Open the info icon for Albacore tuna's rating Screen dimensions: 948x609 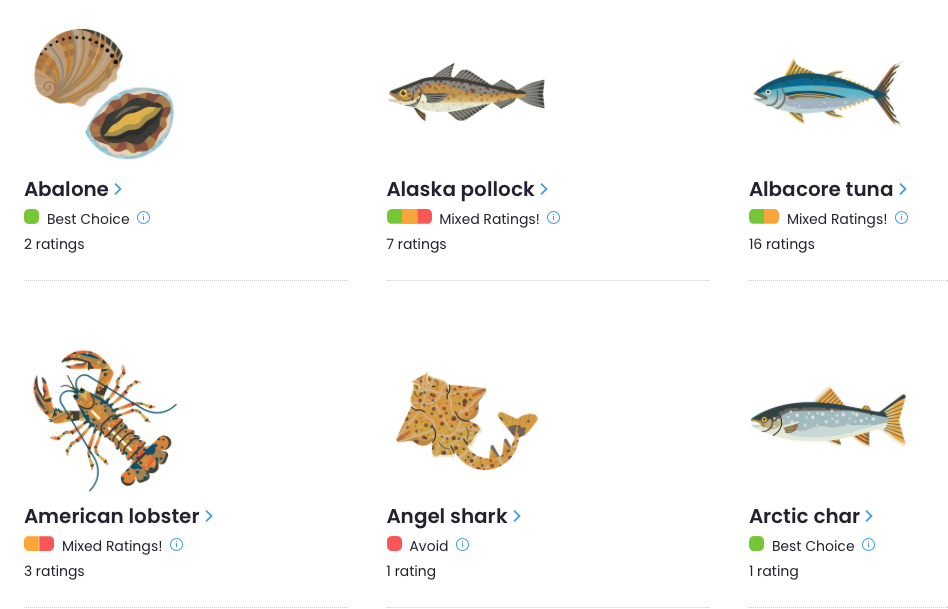(901, 217)
